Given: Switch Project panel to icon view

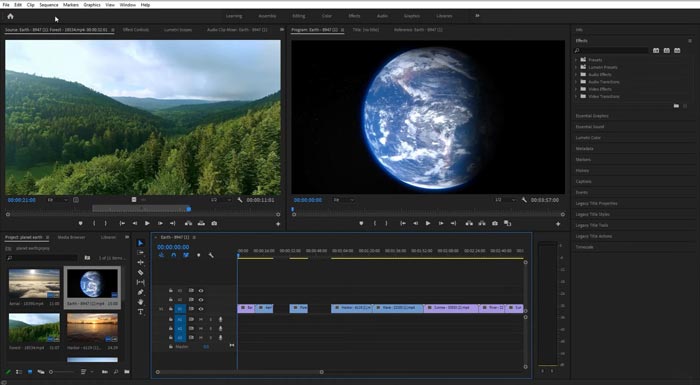Looking at the screenshot, I should point(30,372).
